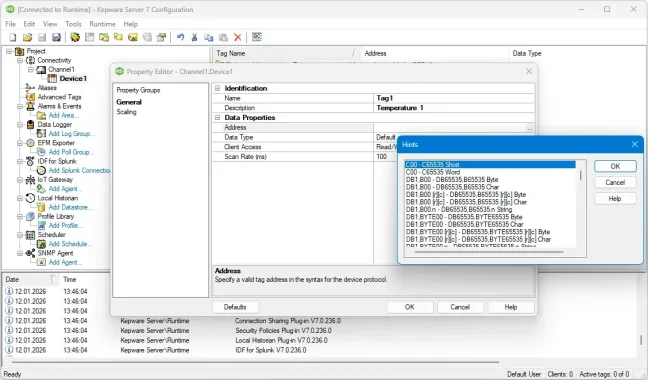The width and height of the screenshot is (648, 380).
Task: Click Cancel in the Hints dialog
Action: 615,182
